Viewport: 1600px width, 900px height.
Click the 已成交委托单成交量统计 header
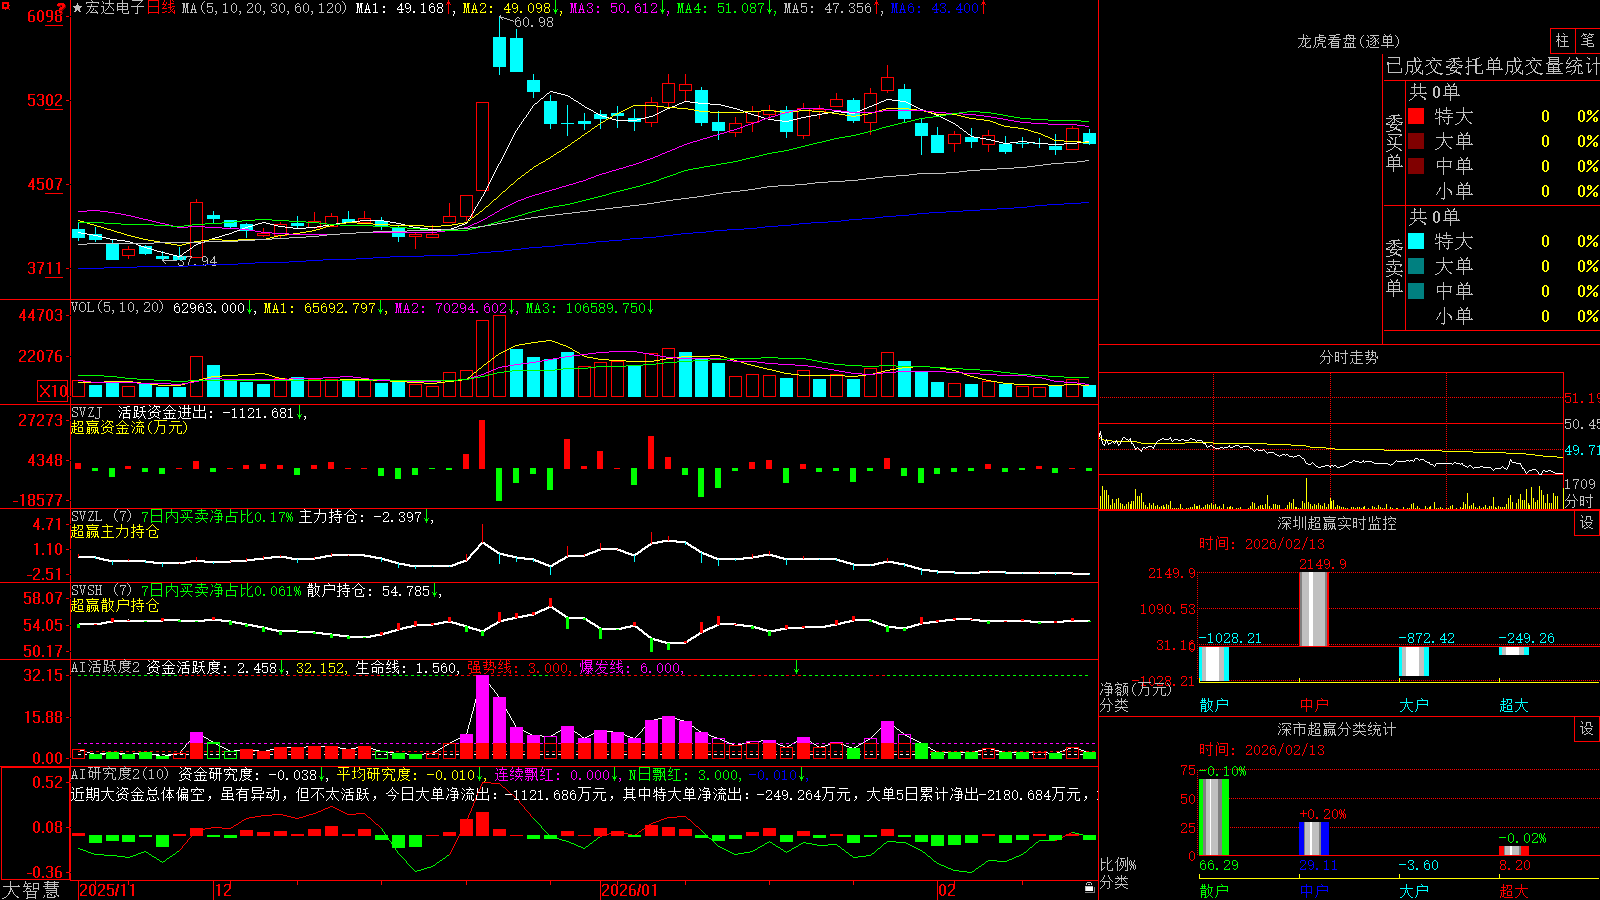tap(1492, 66)
